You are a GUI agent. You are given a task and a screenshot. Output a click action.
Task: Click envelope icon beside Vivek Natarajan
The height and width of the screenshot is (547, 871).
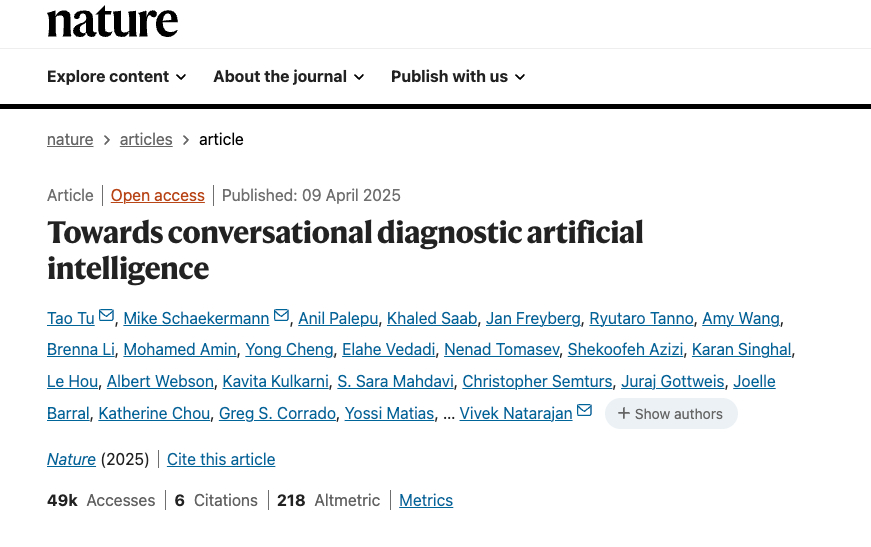(x=585, y=412)
